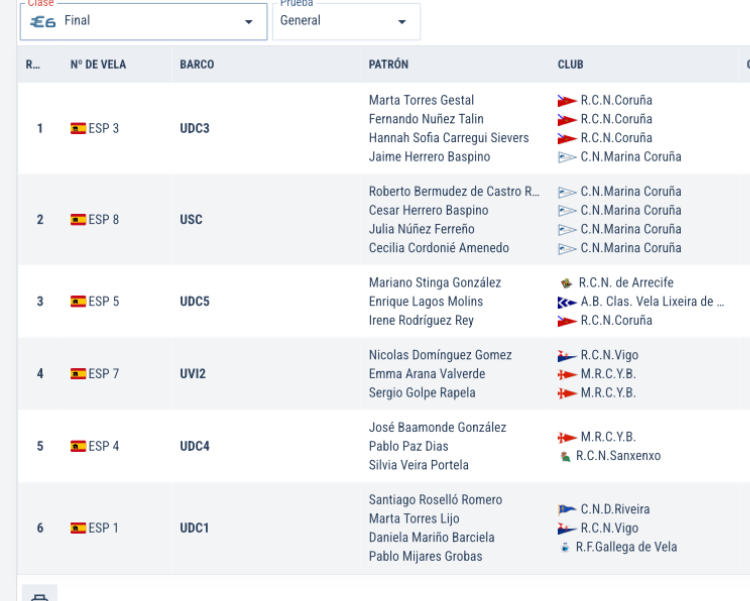Select skipper Roberto Bermudez de Castro
Image resolution: width=750 pixels, height=601 pixels.
[x=453, y=191]
